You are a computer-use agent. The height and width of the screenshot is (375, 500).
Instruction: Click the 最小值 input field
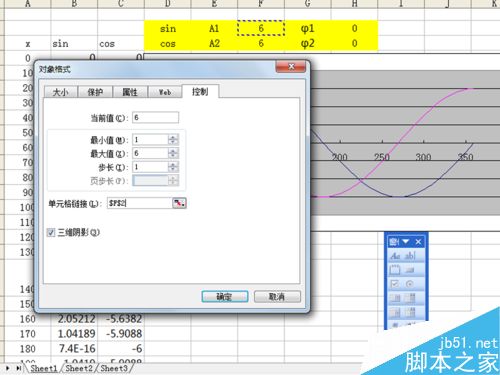tap(150, 140)
